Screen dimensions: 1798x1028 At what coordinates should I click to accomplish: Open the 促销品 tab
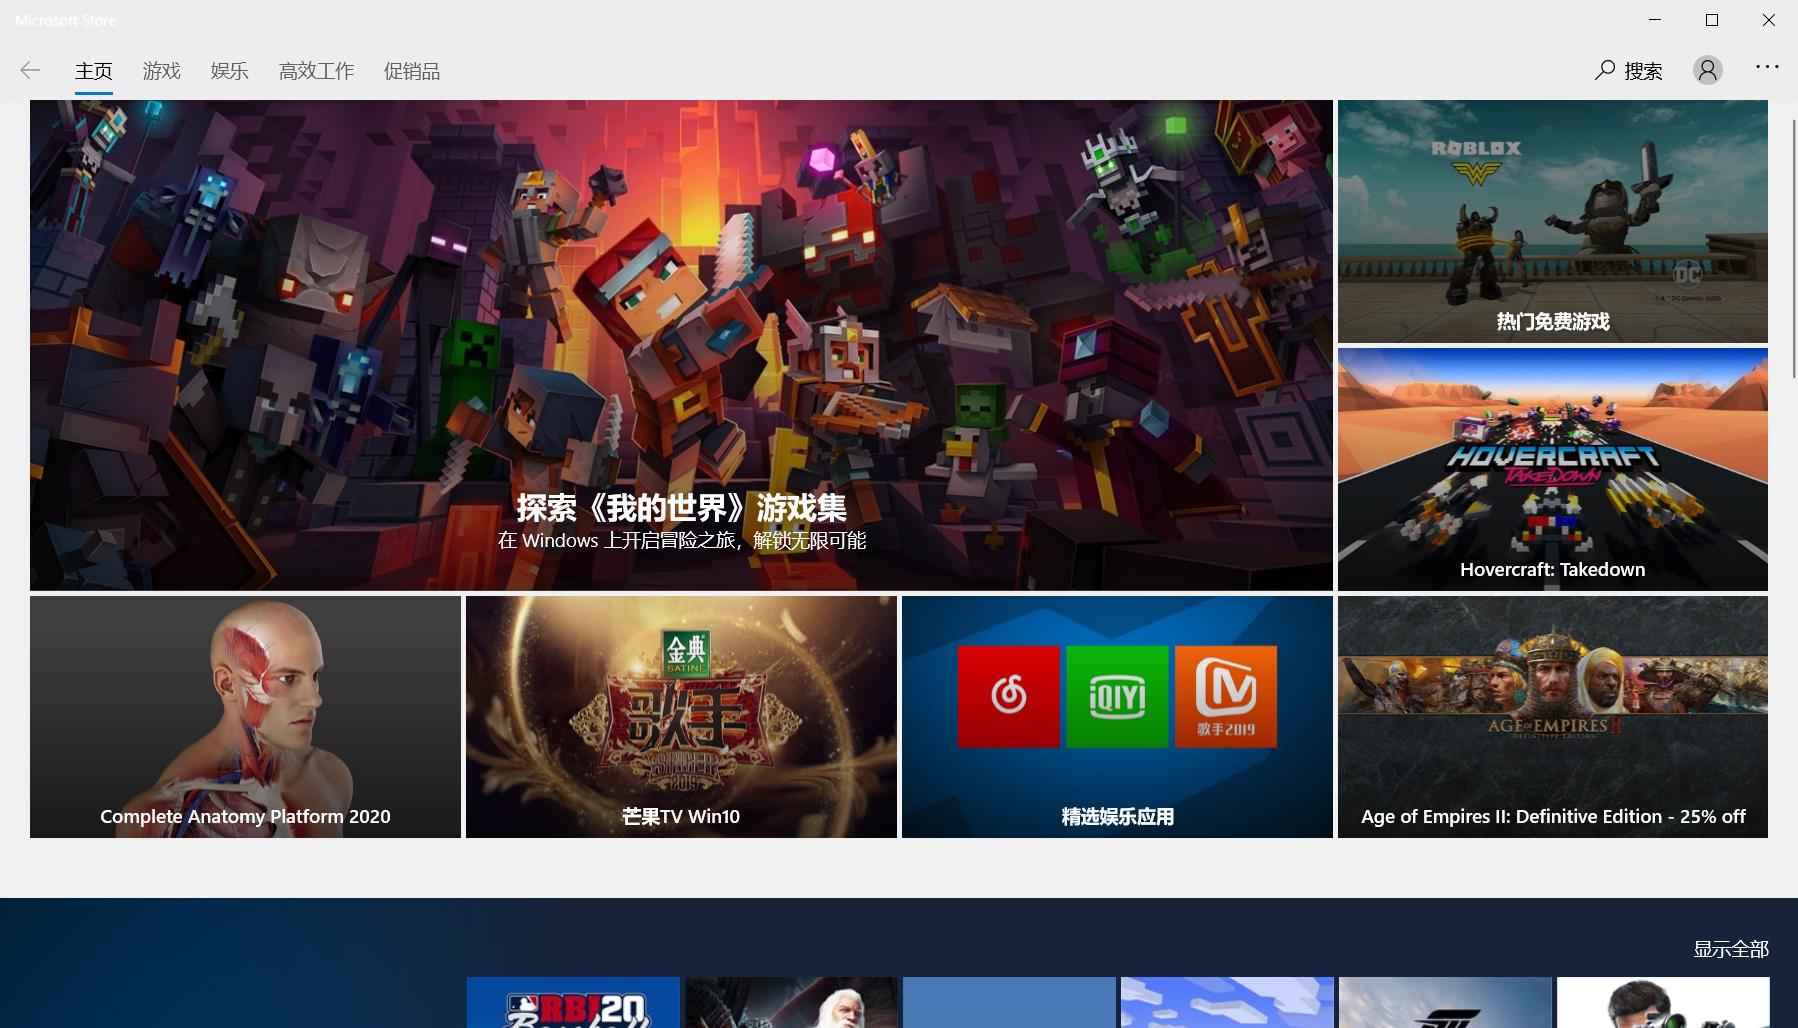(412, 71)
